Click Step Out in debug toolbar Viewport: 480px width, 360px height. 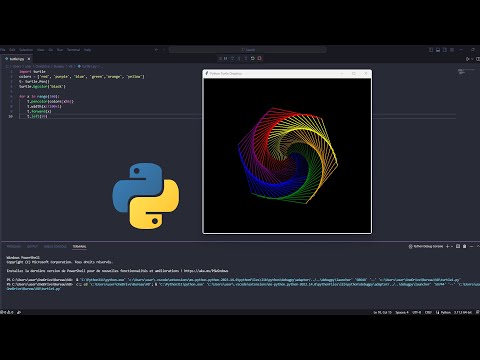pos(246,58)
